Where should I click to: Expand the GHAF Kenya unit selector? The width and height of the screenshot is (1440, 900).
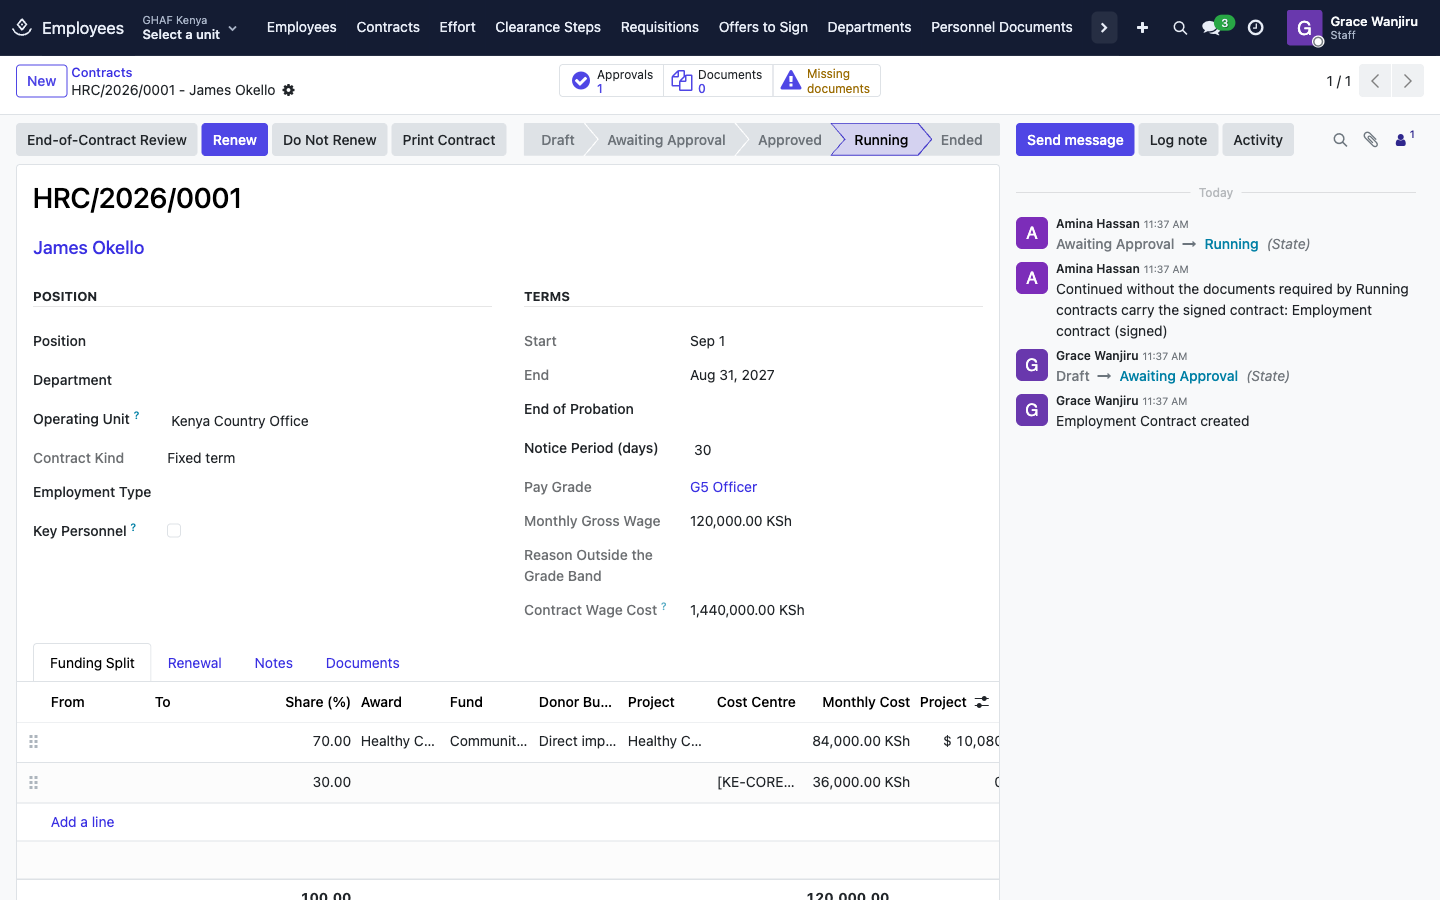click(x=190, y=28)
